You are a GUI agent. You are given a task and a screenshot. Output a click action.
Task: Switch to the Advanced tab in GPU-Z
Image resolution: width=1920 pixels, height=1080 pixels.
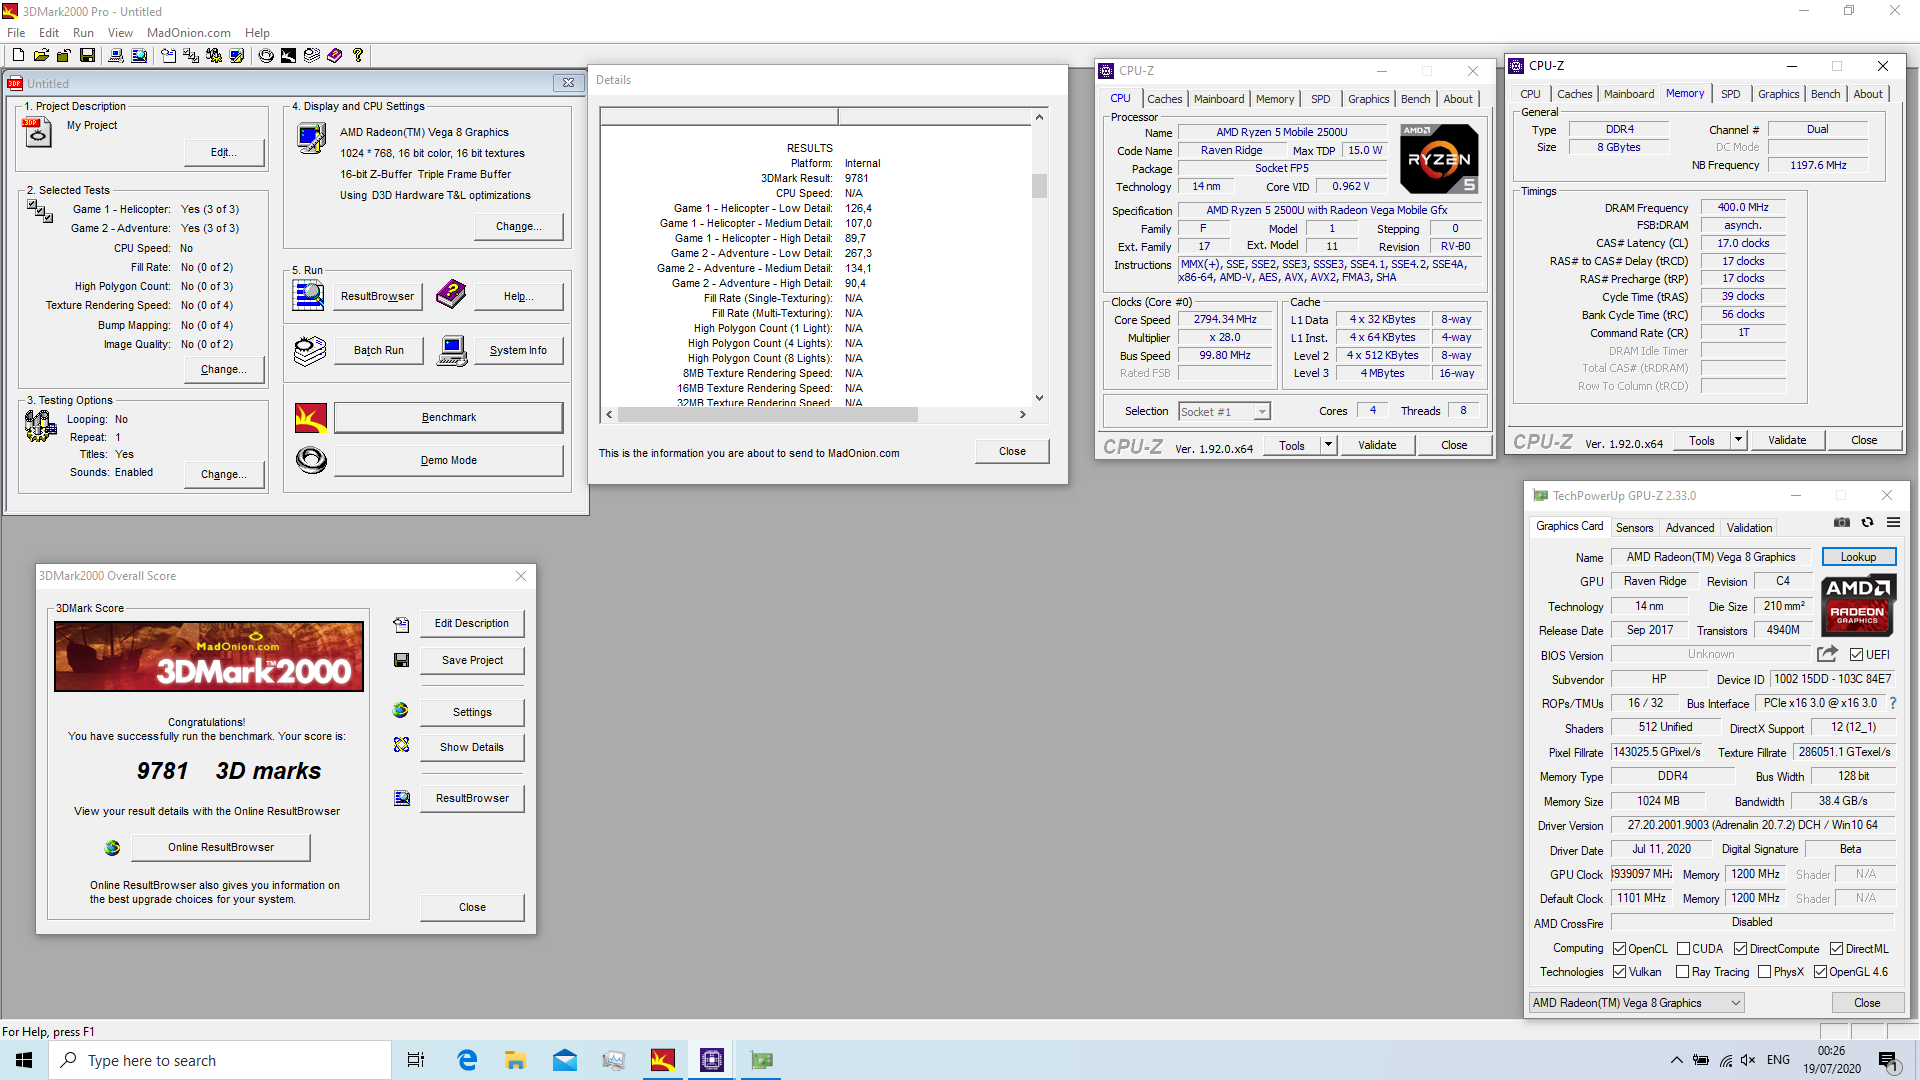1689,528
